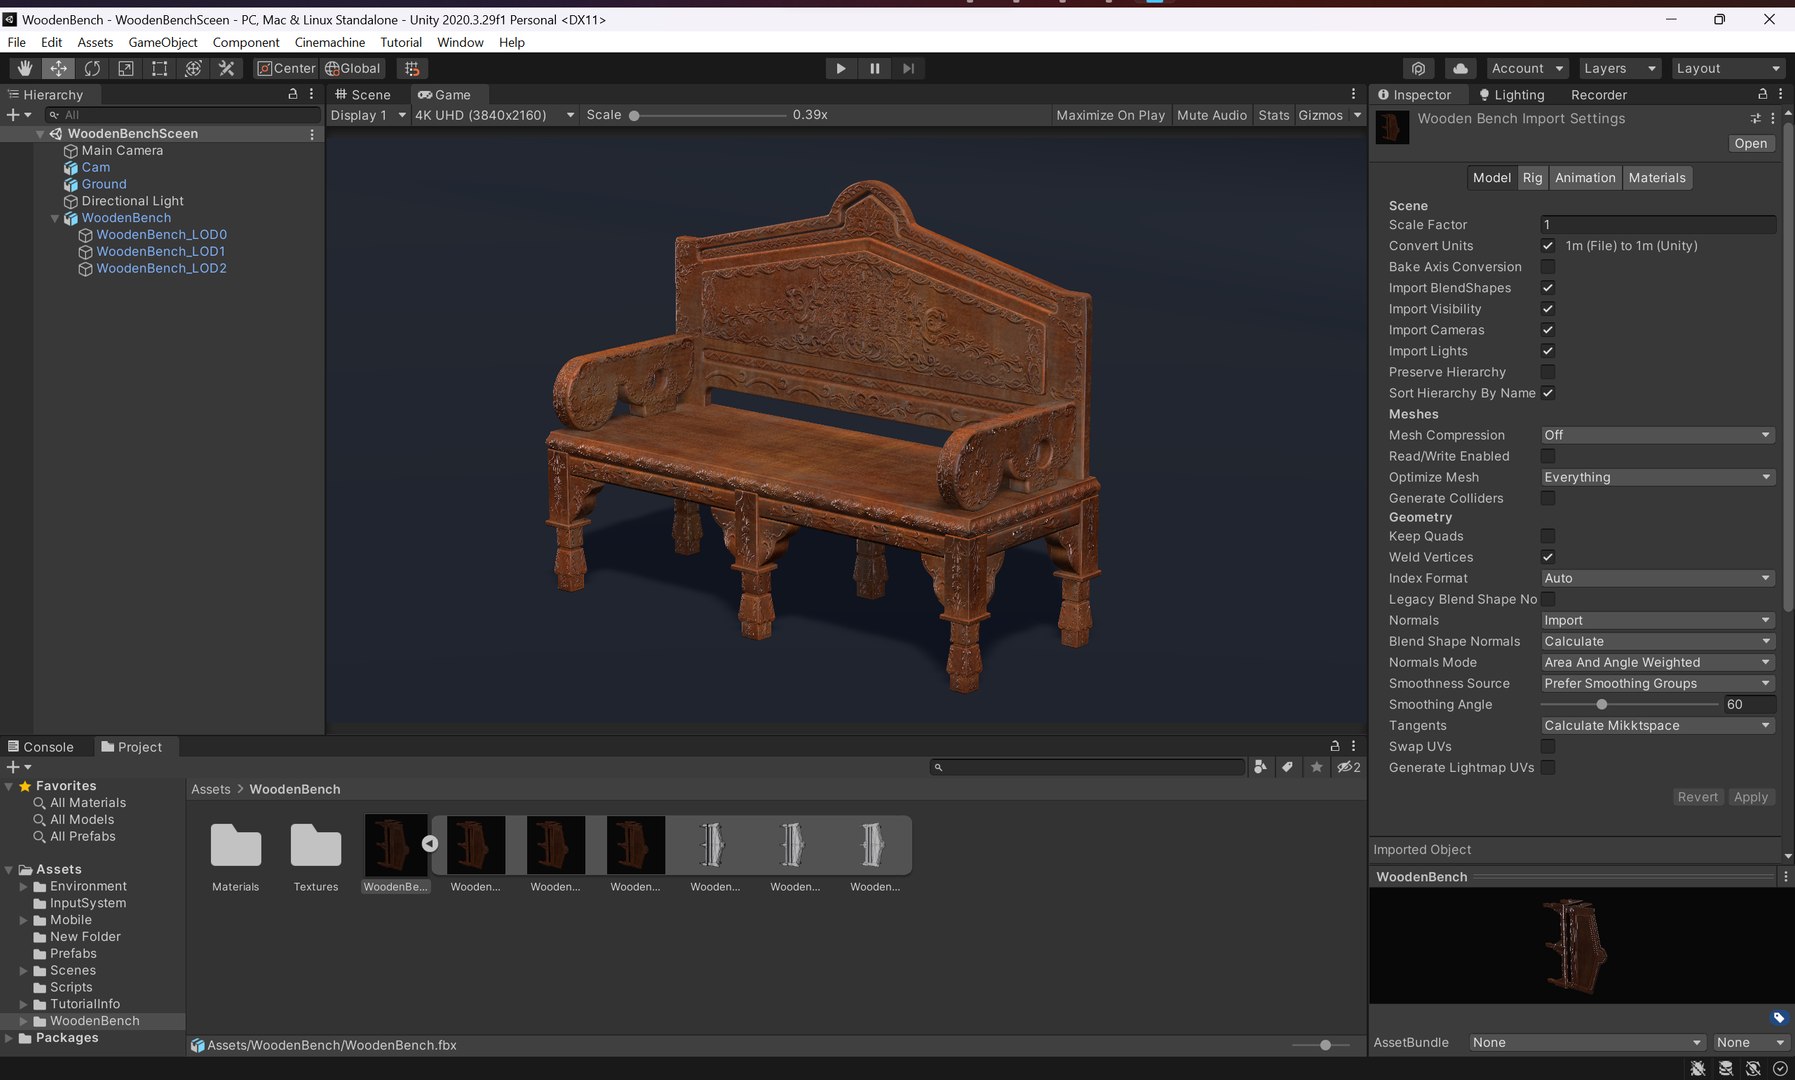Open Display 1 dropdown
The width and height of the screenshot is (1795, 1080).
coord(368,115)
